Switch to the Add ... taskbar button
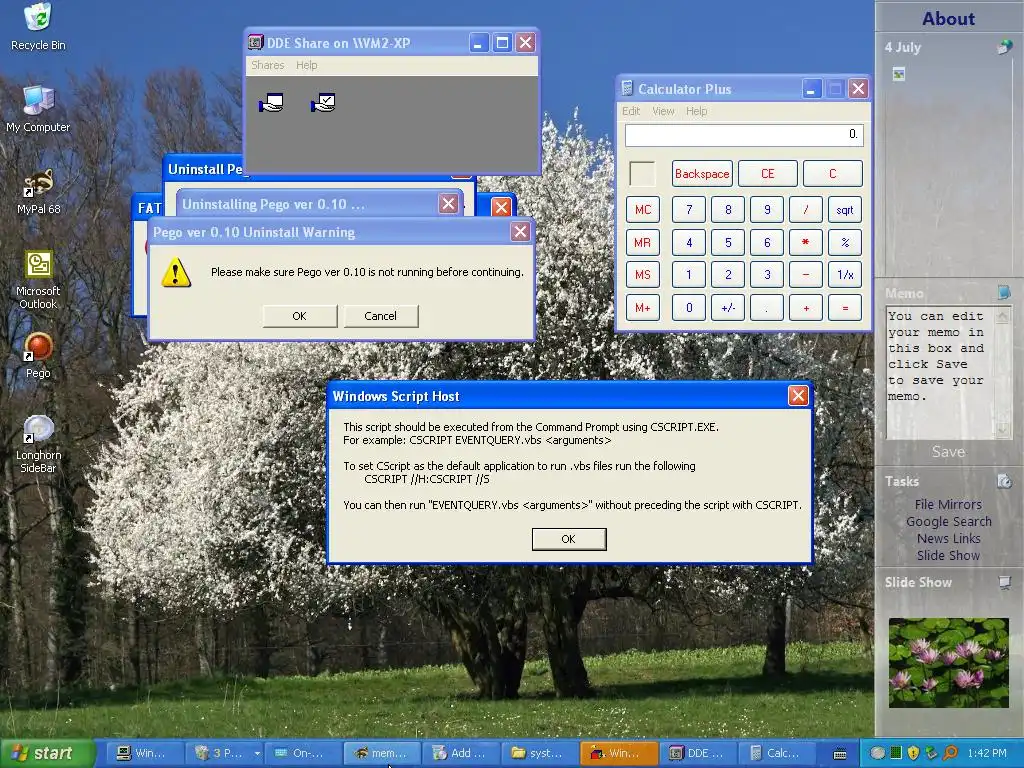Image resolution: width=1024 pixels, height=768 pixels. point(460,753)
